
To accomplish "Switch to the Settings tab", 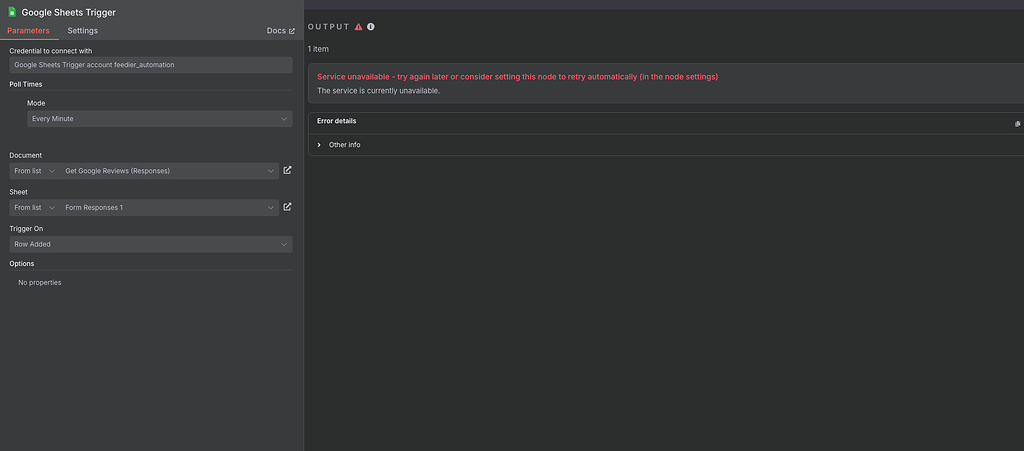I will pyautogui.click(x=83, y=31).
